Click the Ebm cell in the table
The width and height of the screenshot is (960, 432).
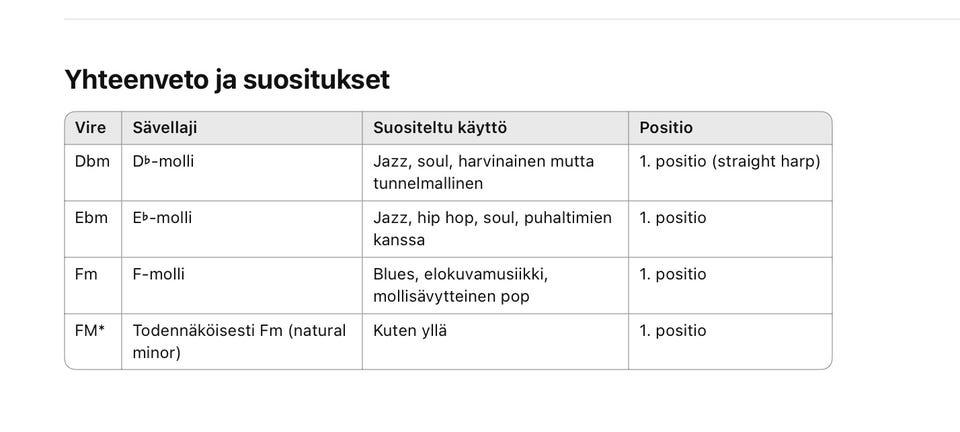pos(93,218)
